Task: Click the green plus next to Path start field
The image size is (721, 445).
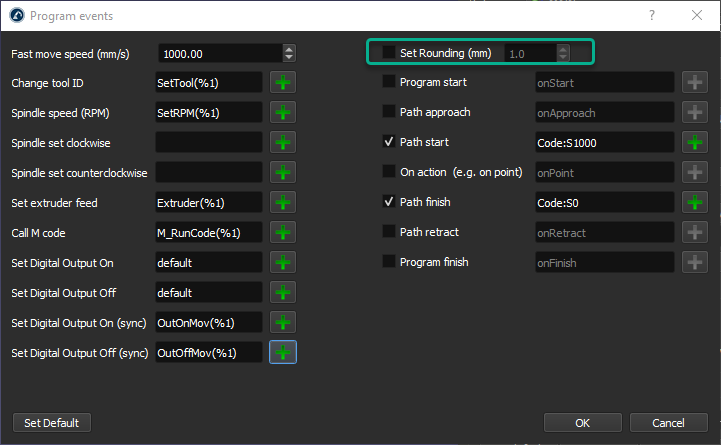Action: coord(694,143)
